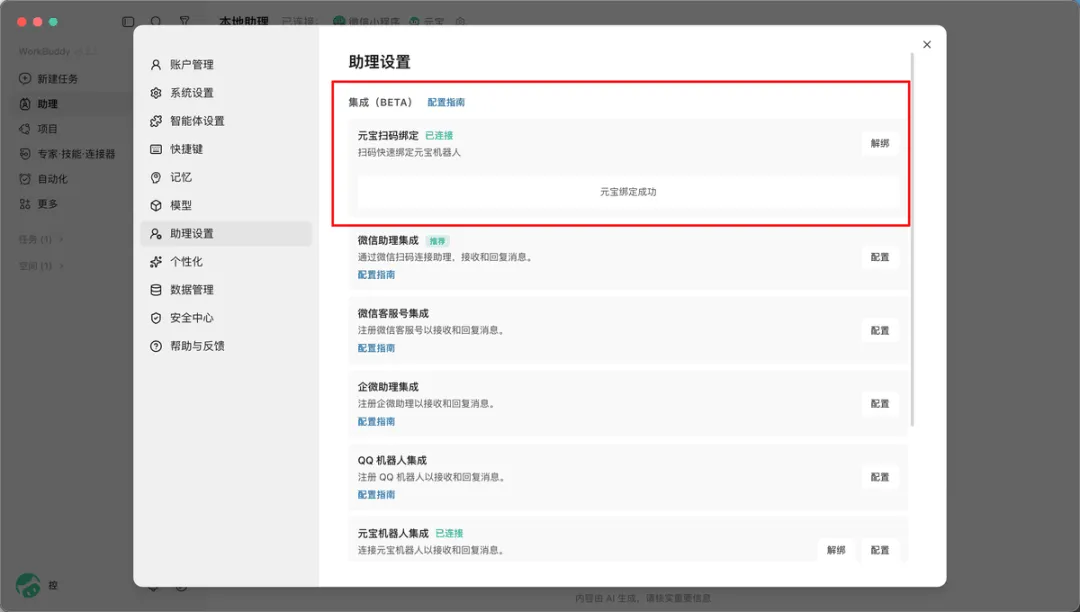Open 自动化 in WorkBuddy main sidebar
The width and height of the screenshot is (1080, 612).
(43, 179)
